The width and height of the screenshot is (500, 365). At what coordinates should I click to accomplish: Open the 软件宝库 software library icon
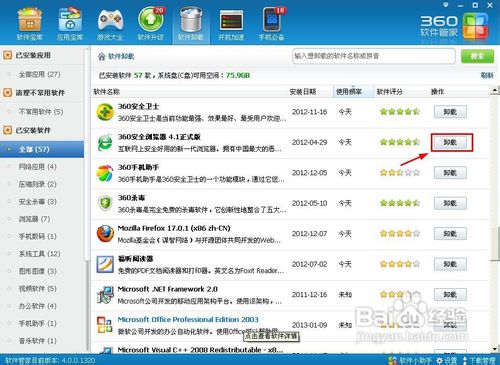tap(30, 24)
